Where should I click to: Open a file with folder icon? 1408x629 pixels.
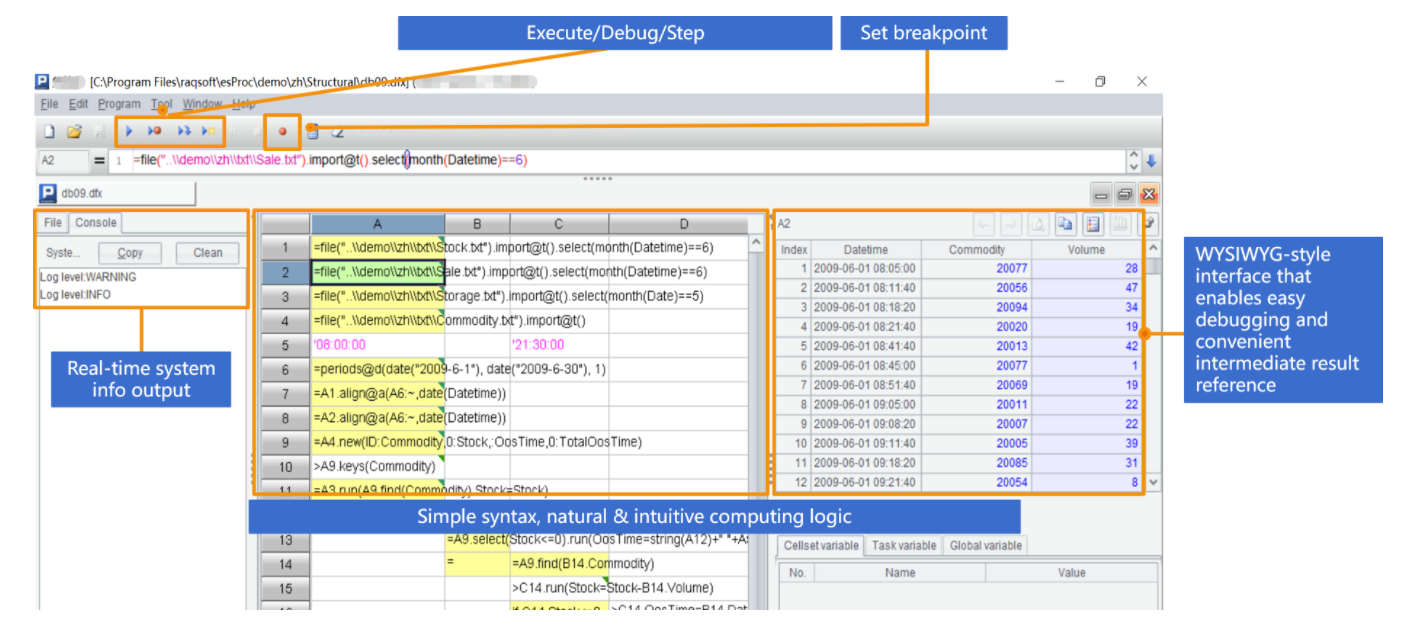coord(74,131)
